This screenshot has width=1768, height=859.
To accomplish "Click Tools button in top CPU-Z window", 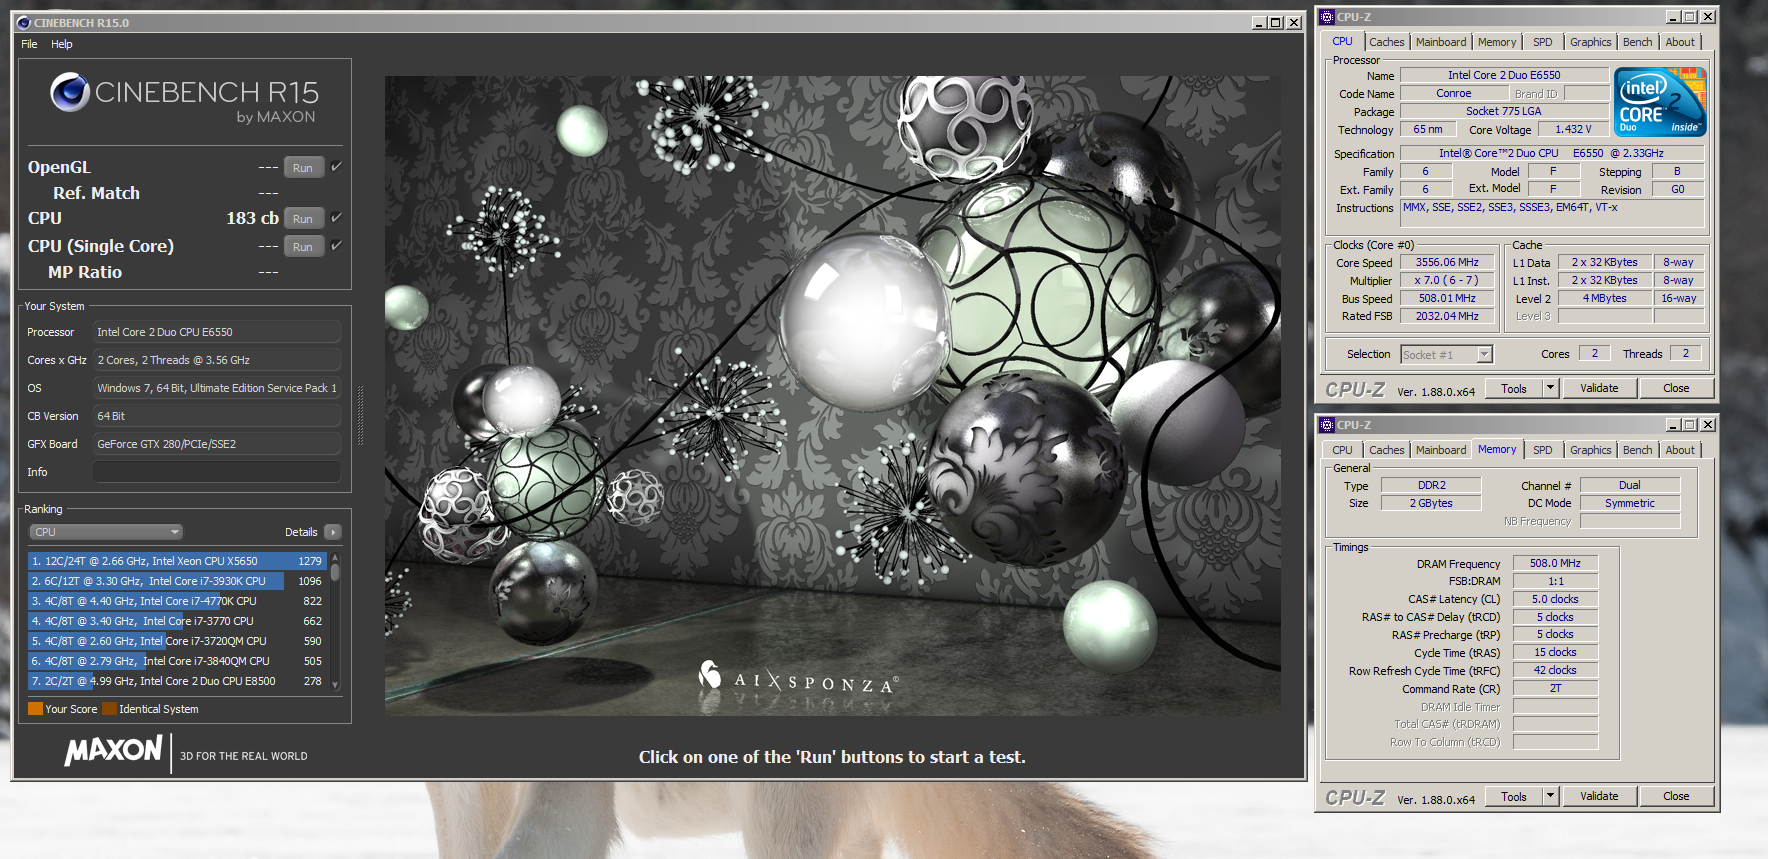I will 1514,388.
